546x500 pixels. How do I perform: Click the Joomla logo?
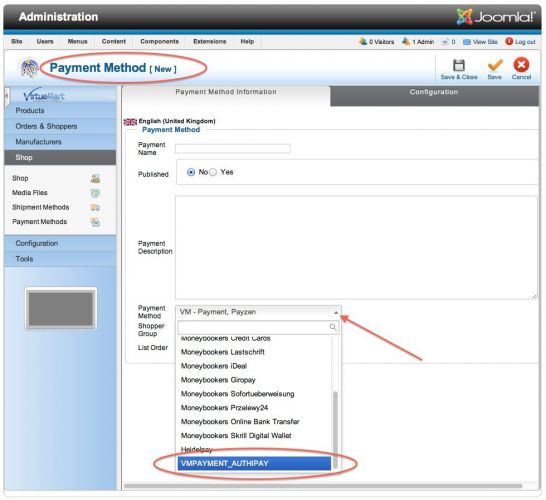coord(496,17)
